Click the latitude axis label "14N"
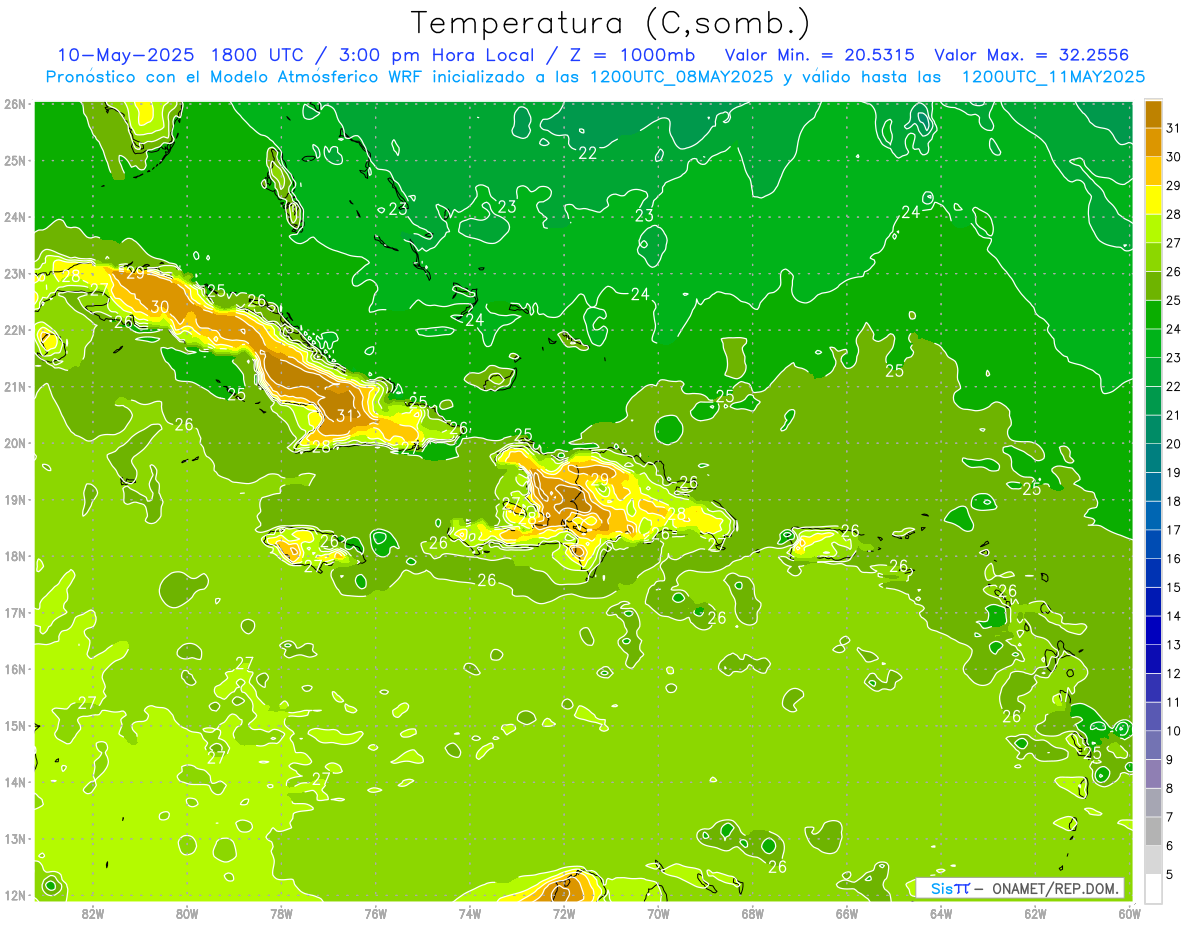1200x927 pixels. [16, 782]
